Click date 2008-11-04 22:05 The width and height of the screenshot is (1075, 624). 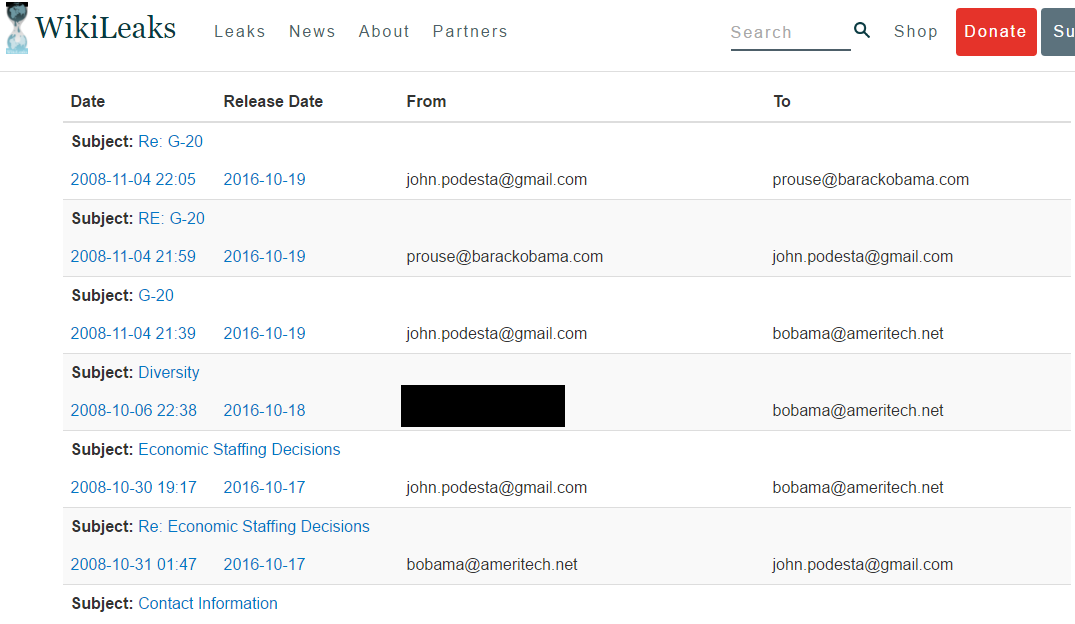pos(133,180)
